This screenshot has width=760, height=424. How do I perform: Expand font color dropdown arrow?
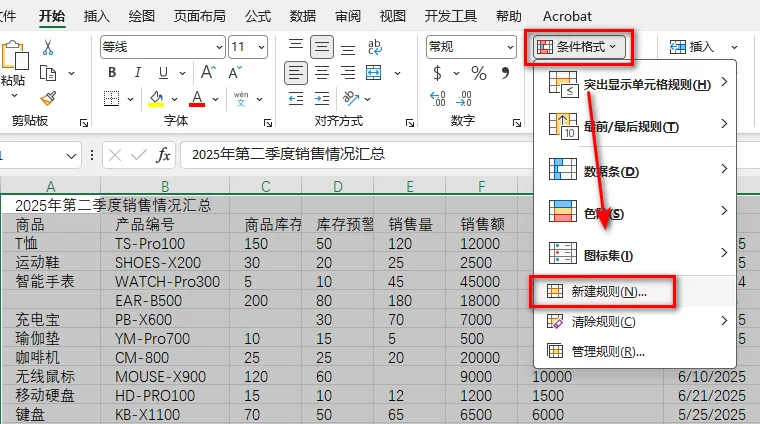tap(215, 99)
